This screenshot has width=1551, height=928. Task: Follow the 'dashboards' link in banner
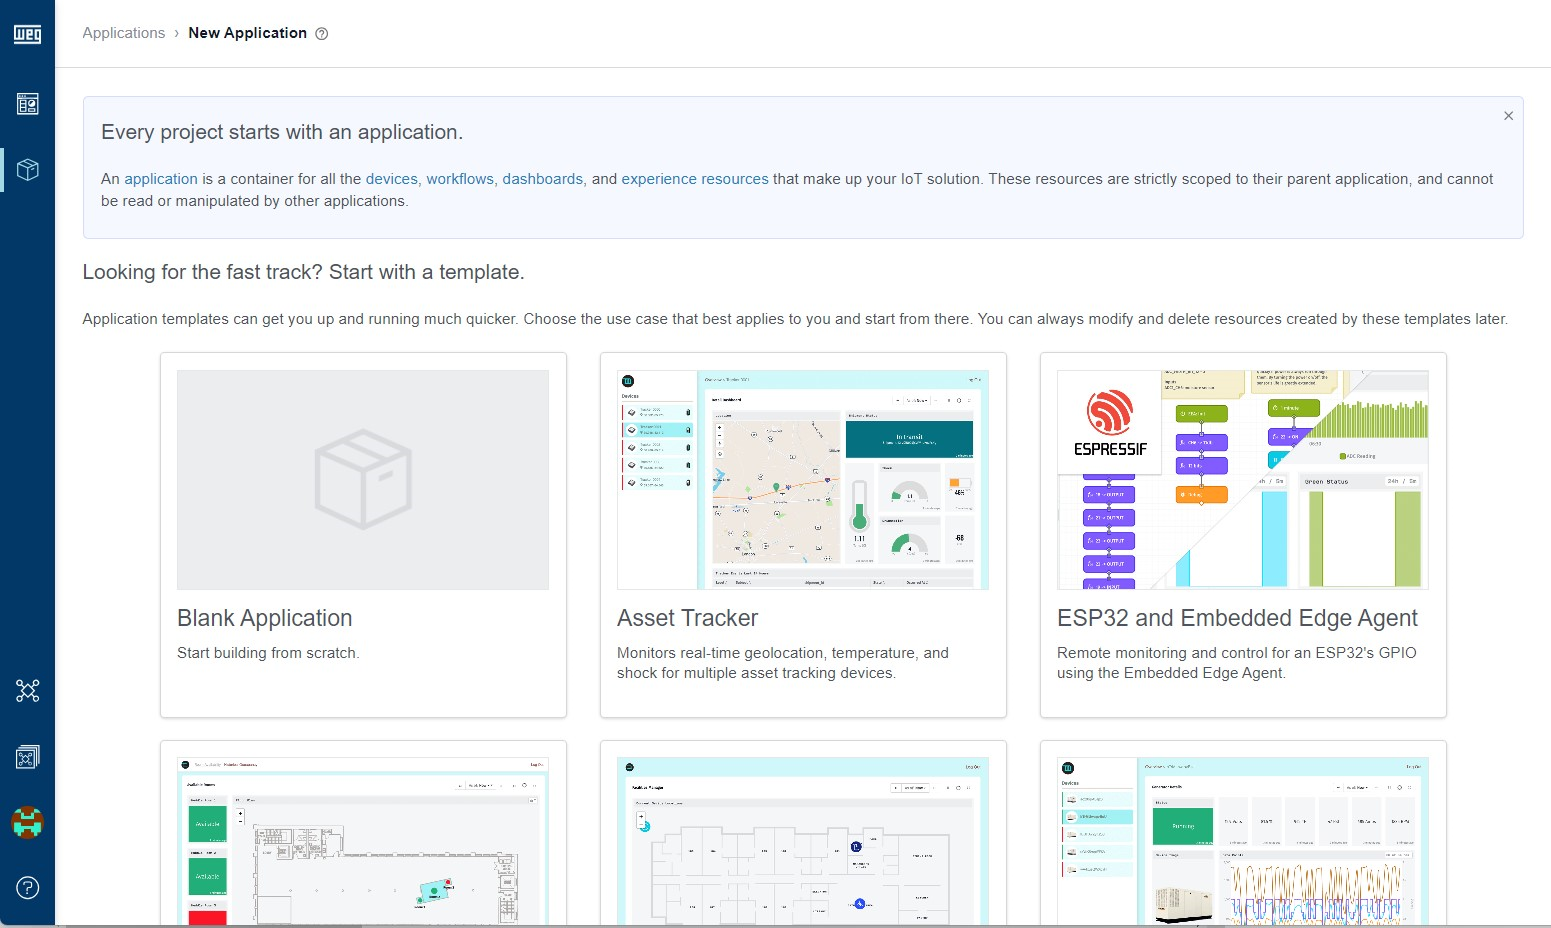coord(542,179)
